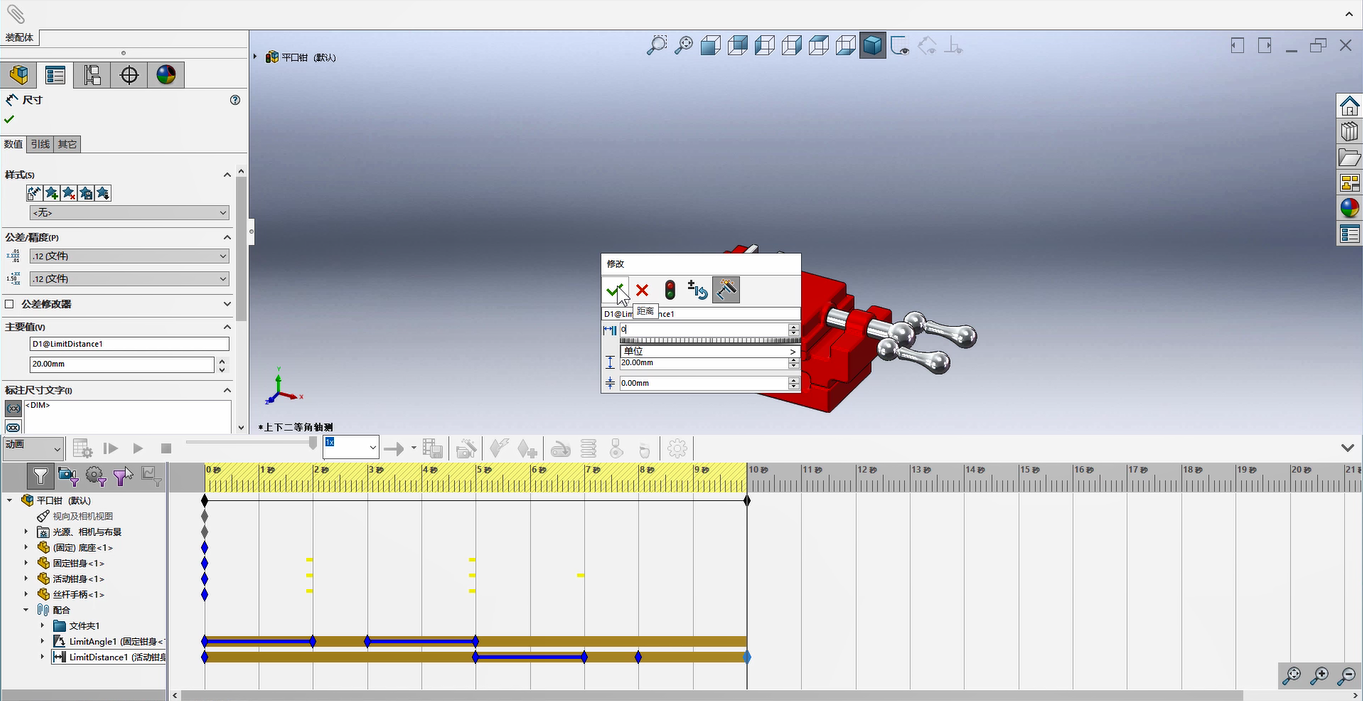Cancel the Modify dialog with red X
Image resolution: width=1363 pixels, height=701 pixels.
coord(642,290)
